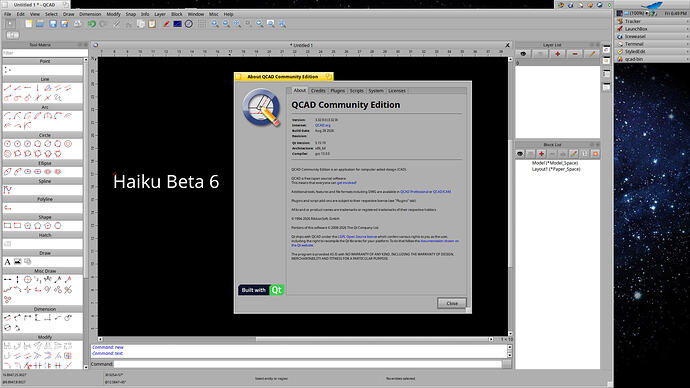Click the Print icon in toolbar
Viewport: 690px width, 388px height.
[x=77, y=24]
